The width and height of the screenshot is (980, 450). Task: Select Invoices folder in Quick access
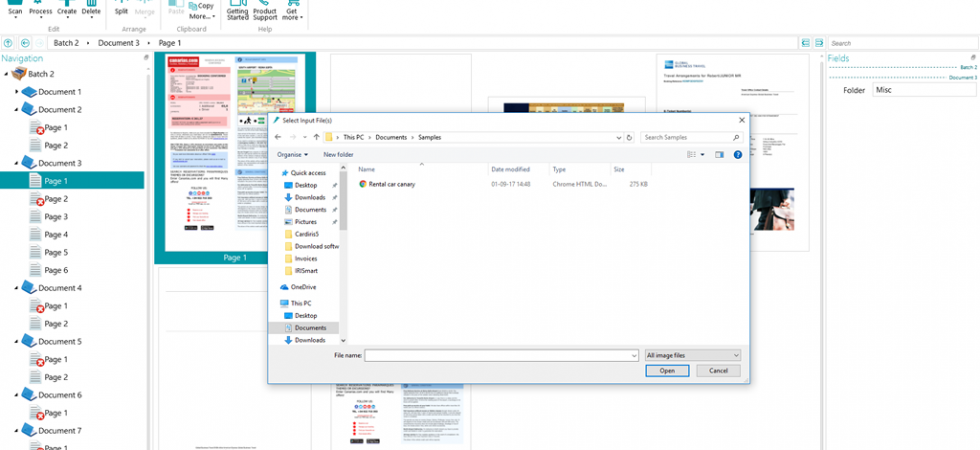coord(306,258)
